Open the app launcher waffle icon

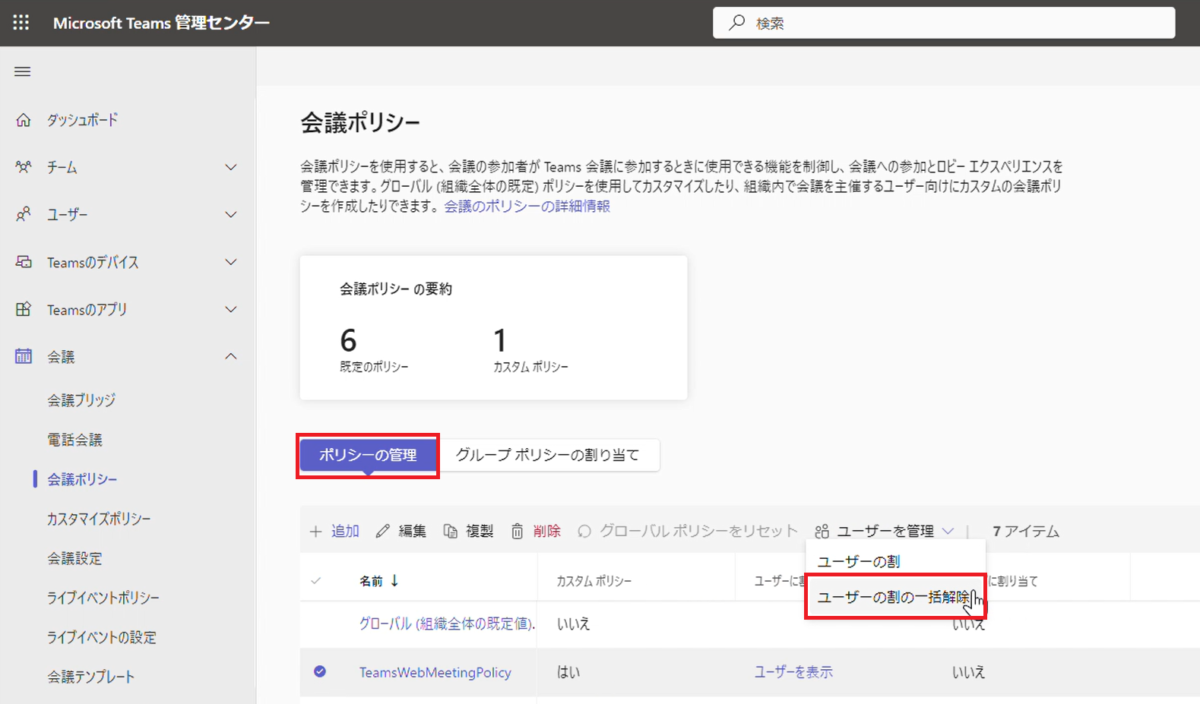pyautogui.click(x=21, y=22)
